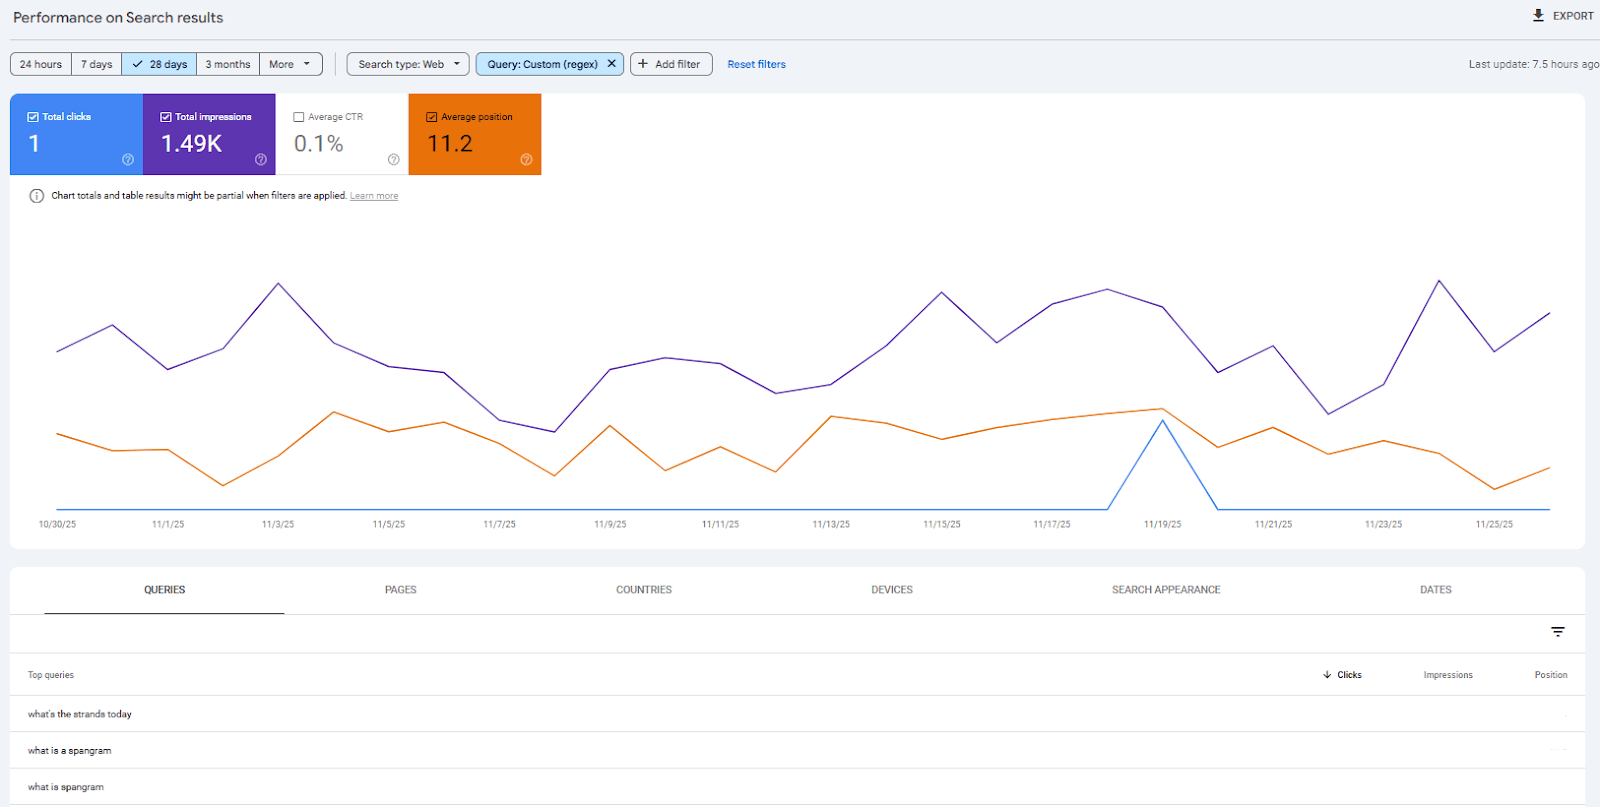Open the table filter rows icon
Viewport: 1600px width, 807px height.
1557,632
